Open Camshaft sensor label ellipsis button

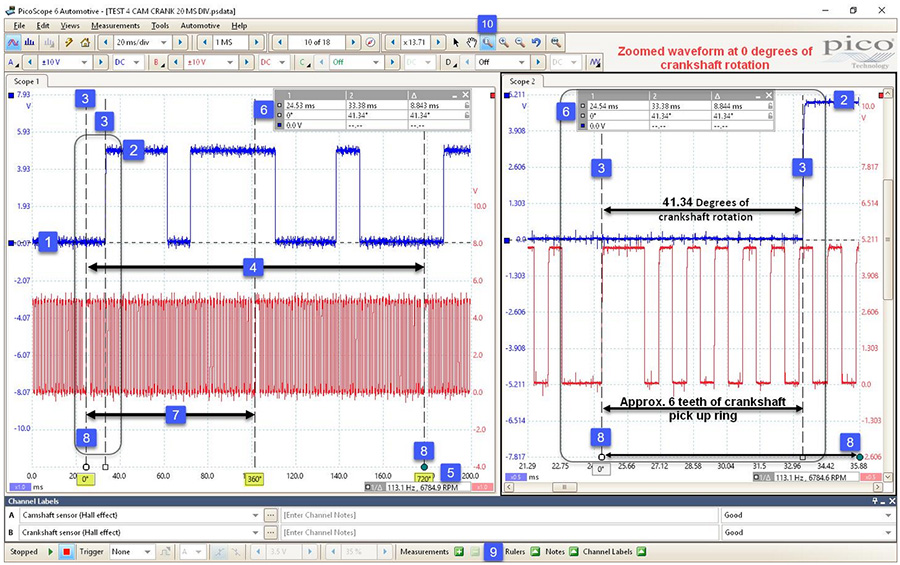pos(270,516)
